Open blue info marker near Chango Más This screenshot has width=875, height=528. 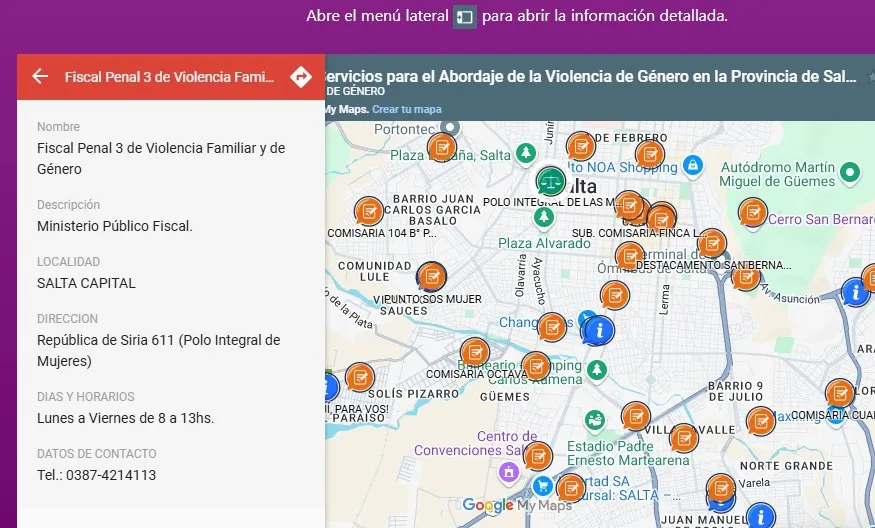(599, 331)
